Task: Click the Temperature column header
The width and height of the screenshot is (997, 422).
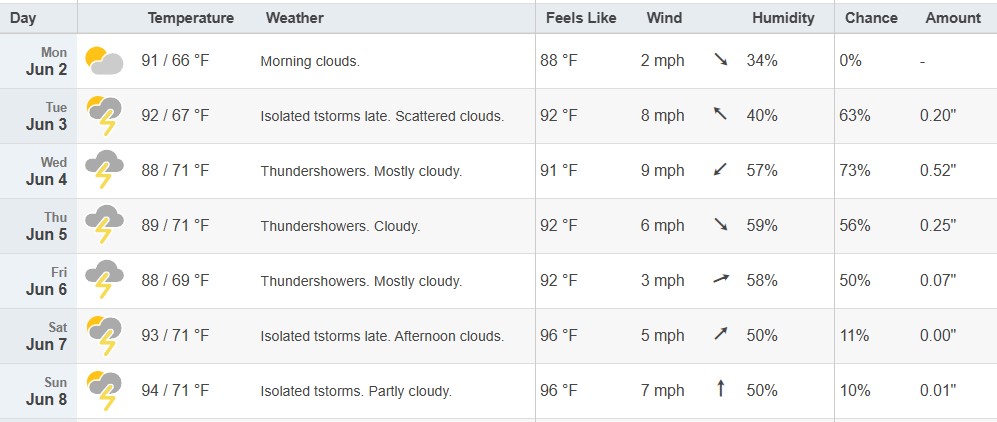Action: coord(191,18)
